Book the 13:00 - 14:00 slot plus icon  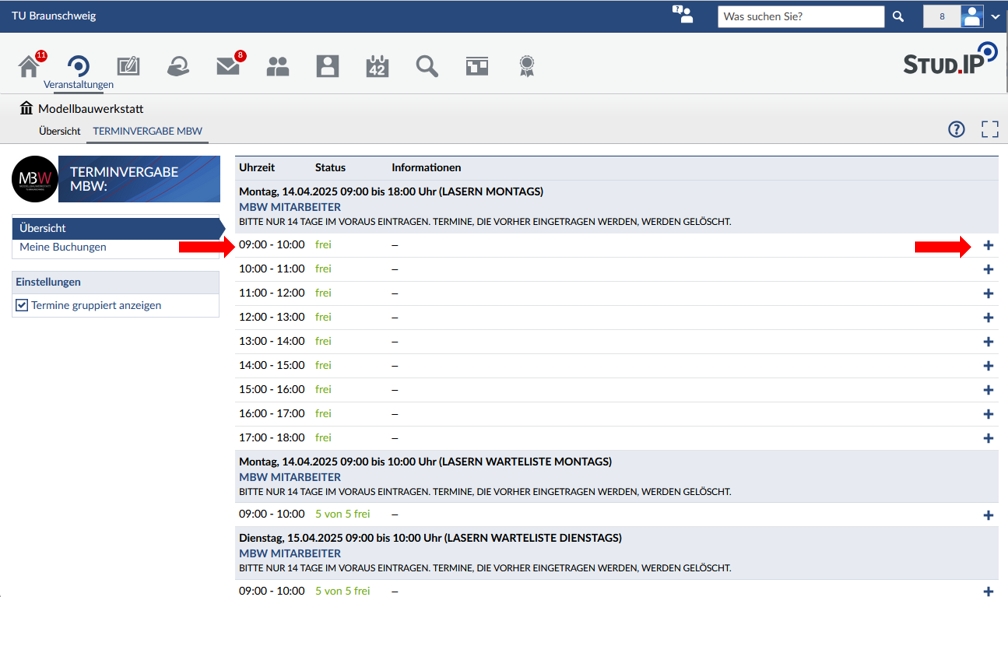coord(988,342)
